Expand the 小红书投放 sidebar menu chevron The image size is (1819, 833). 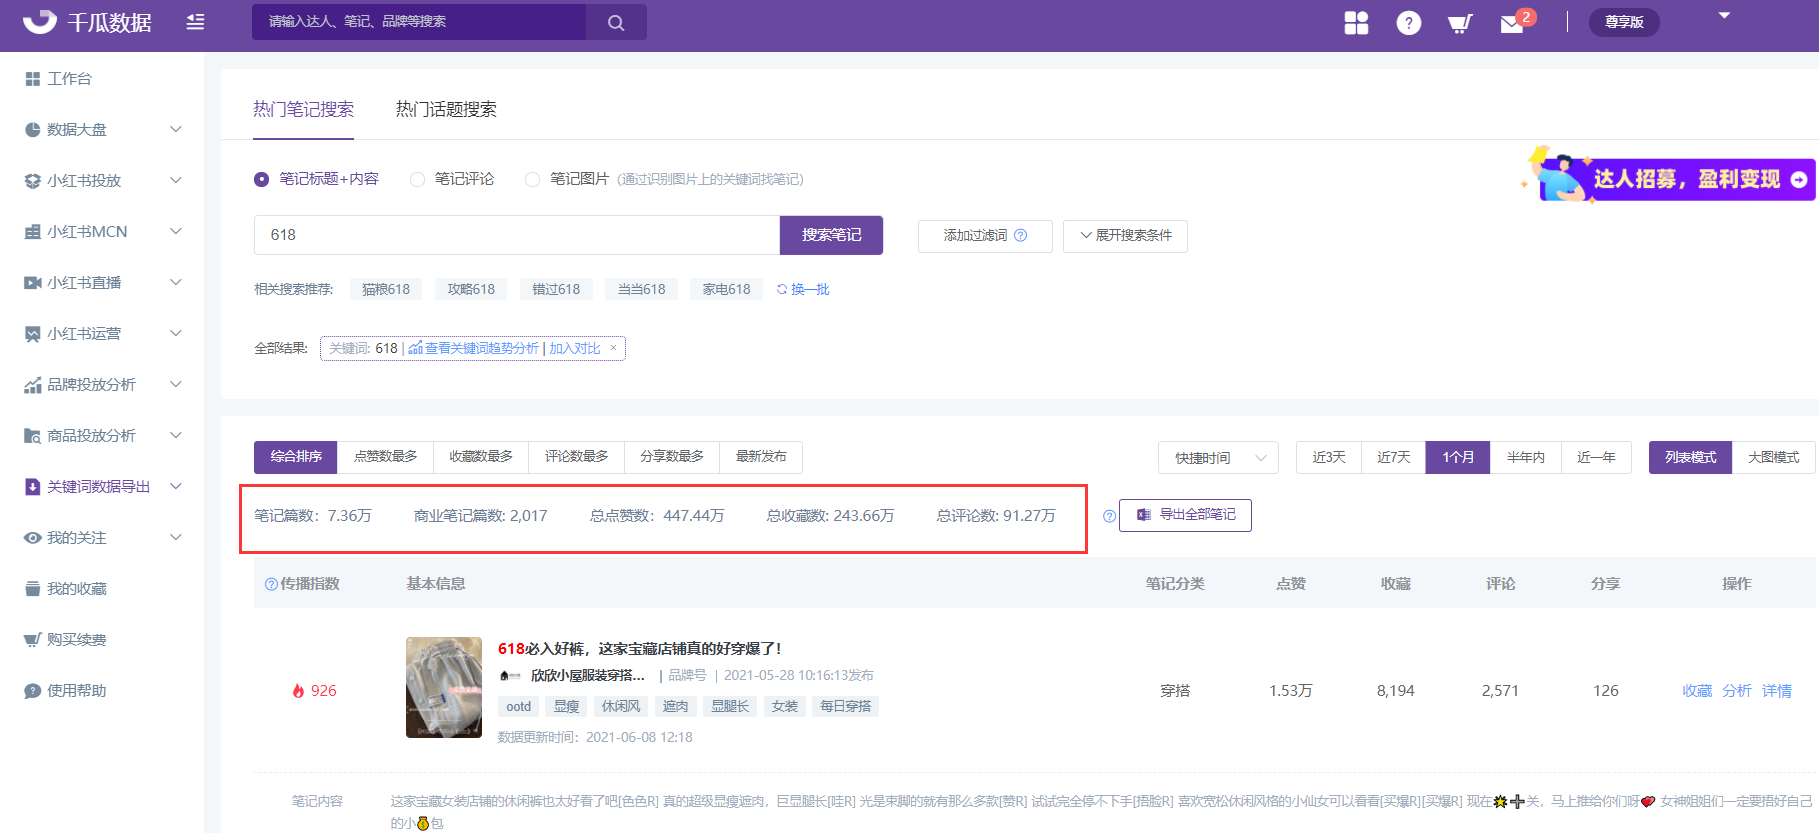tap(176, 180)
